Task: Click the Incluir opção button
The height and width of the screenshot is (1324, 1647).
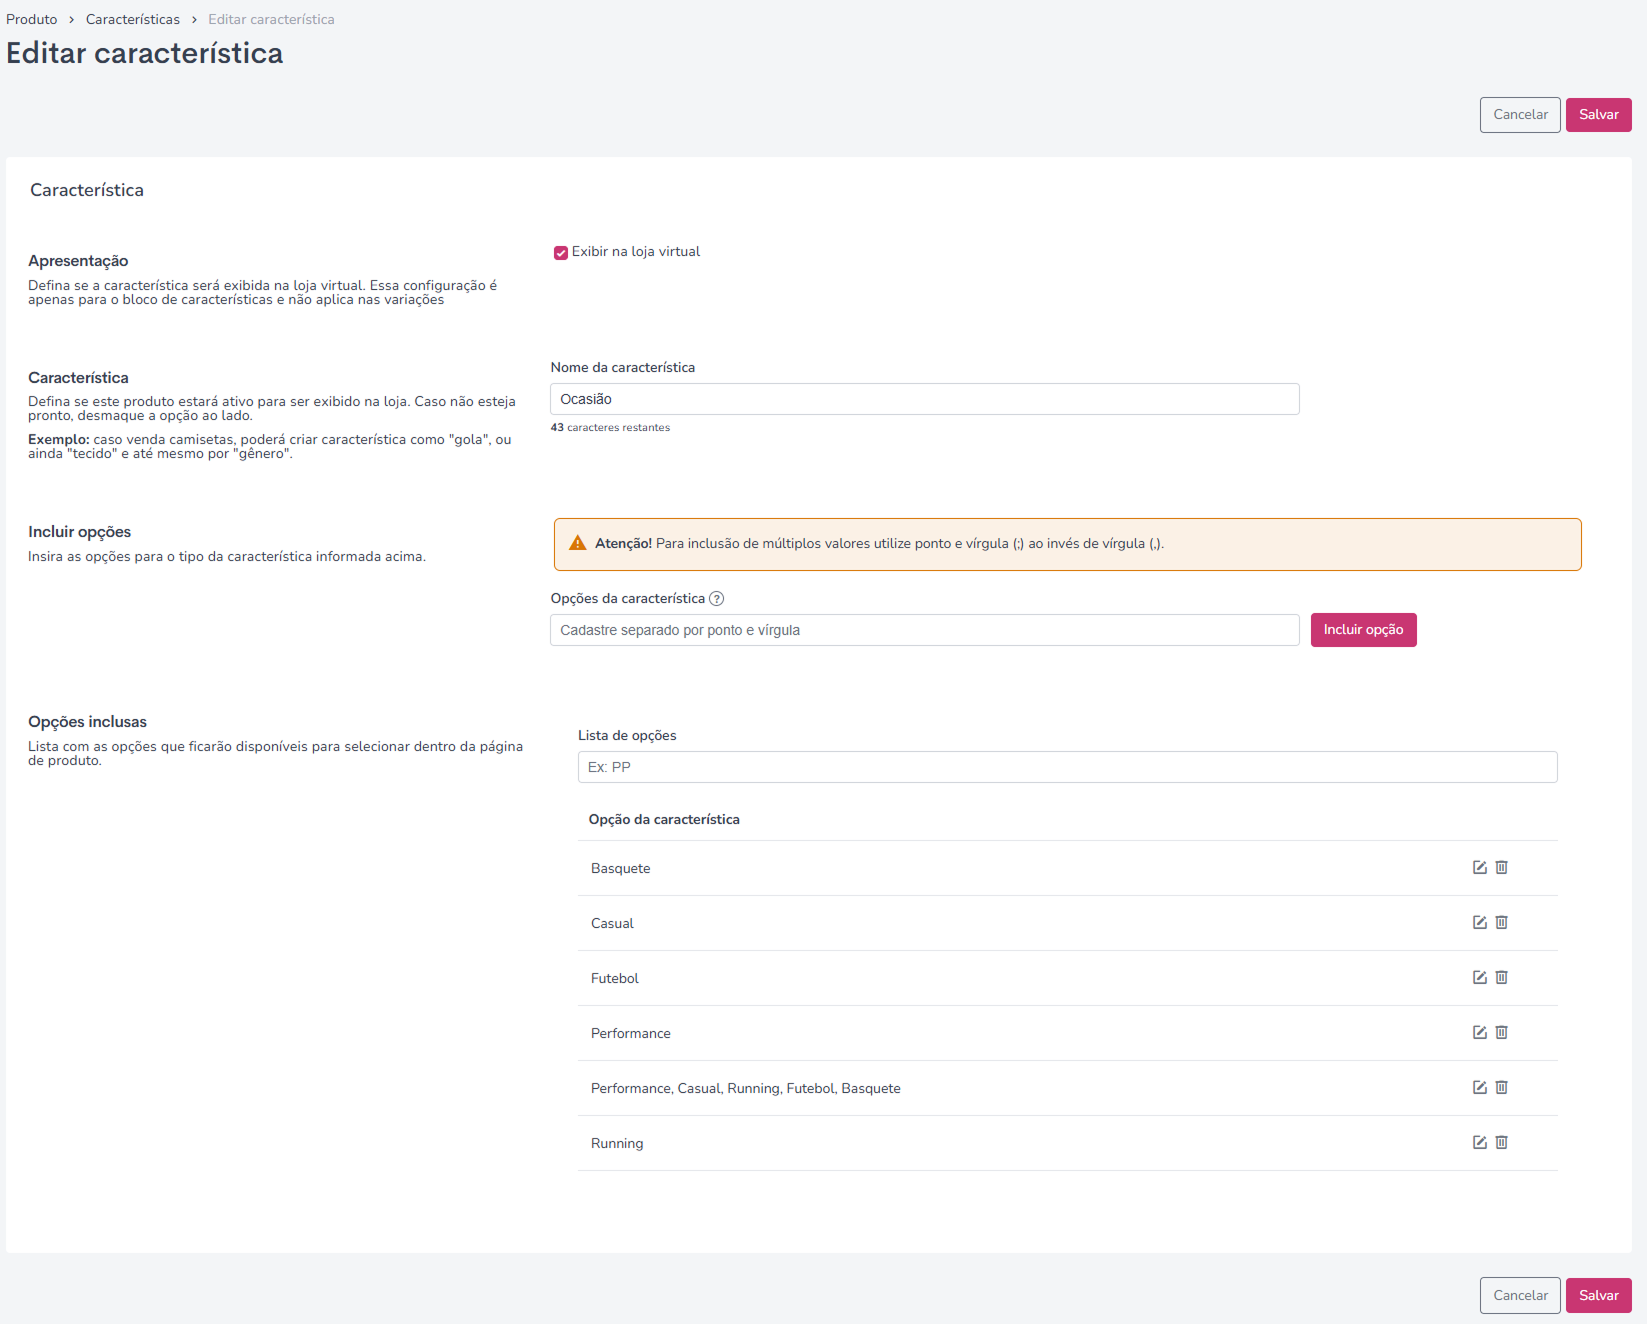Action: [1363, 630]
